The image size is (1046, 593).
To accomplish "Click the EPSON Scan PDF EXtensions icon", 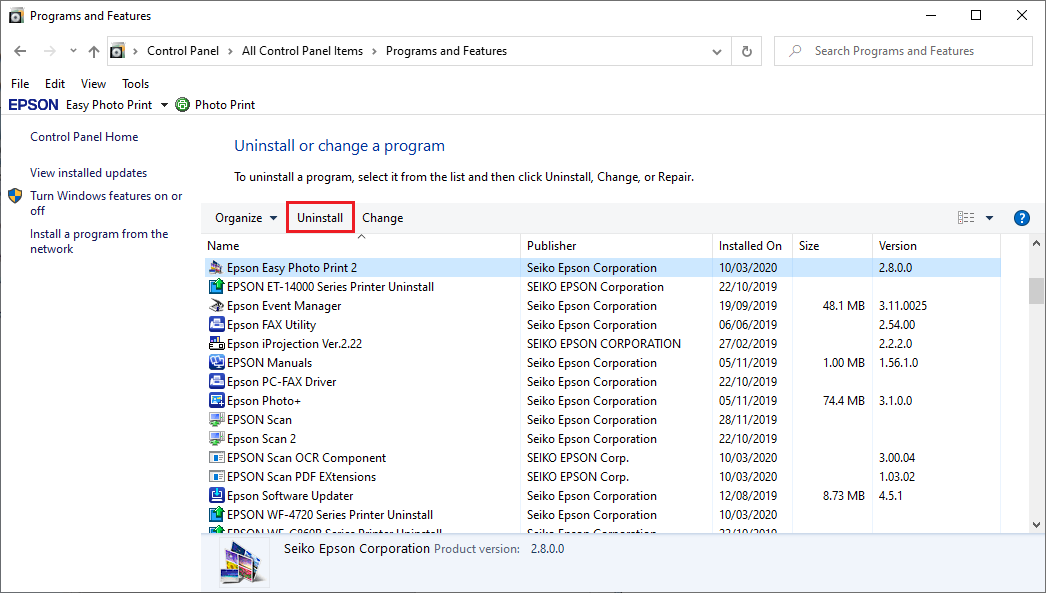I will [215, 477].
